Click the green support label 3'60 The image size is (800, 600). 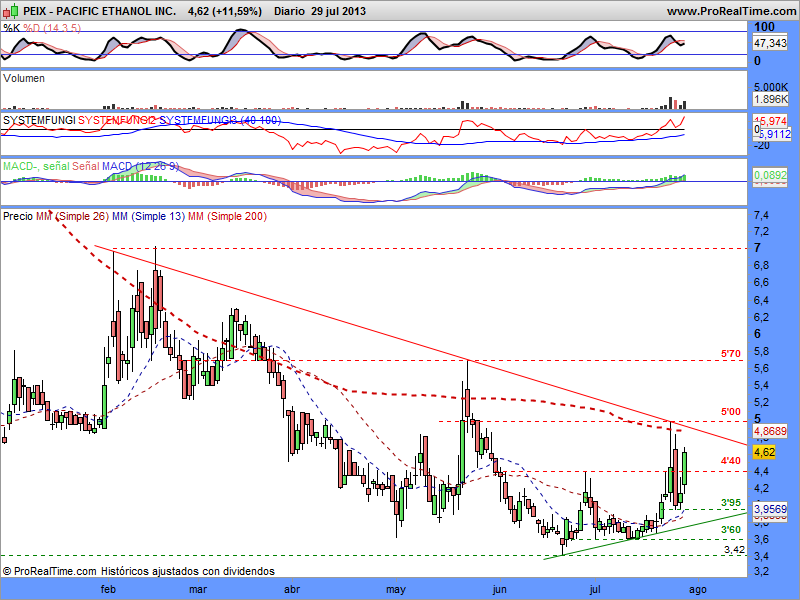coord(731,530)
